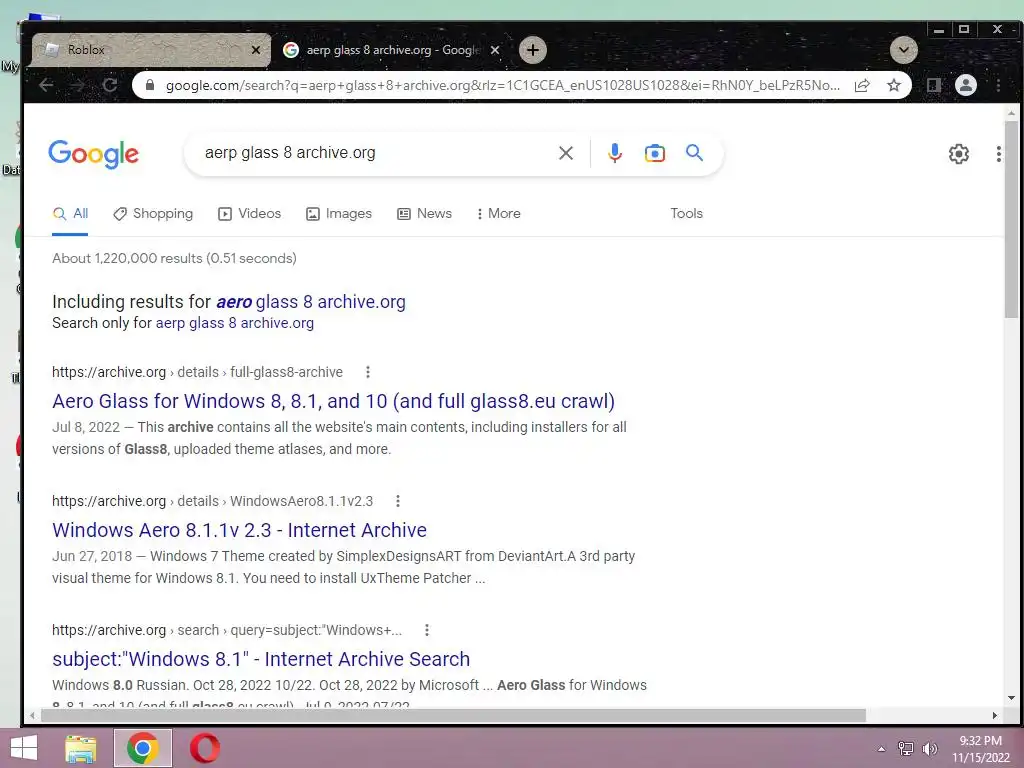Click the blue magnifier search button
The image size is (1024, 768).
point(694,153)
